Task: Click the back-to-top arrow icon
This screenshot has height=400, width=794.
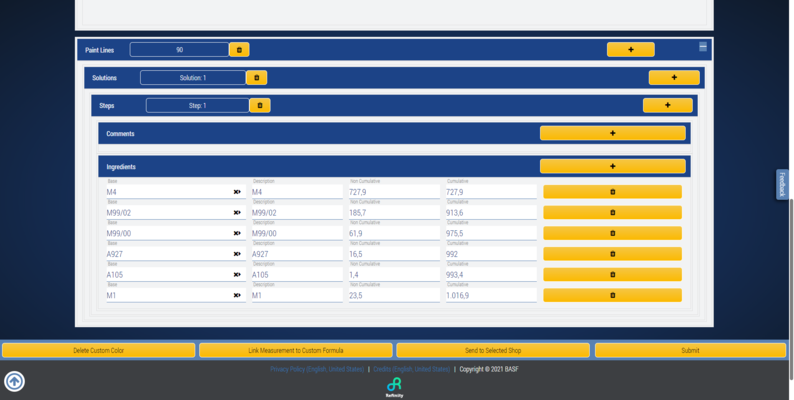Action: pyautogui.click(x=14, y=381)
